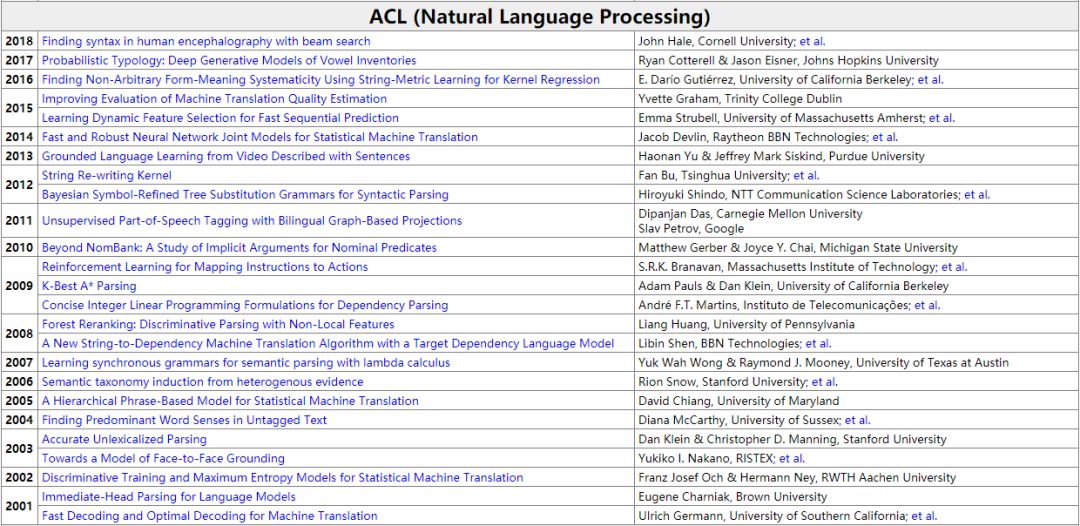Open 'Grounded Language Learning from Video' paper link
Image resolution: width=1080 pixels, height=526 pixels.
(226, 156)
